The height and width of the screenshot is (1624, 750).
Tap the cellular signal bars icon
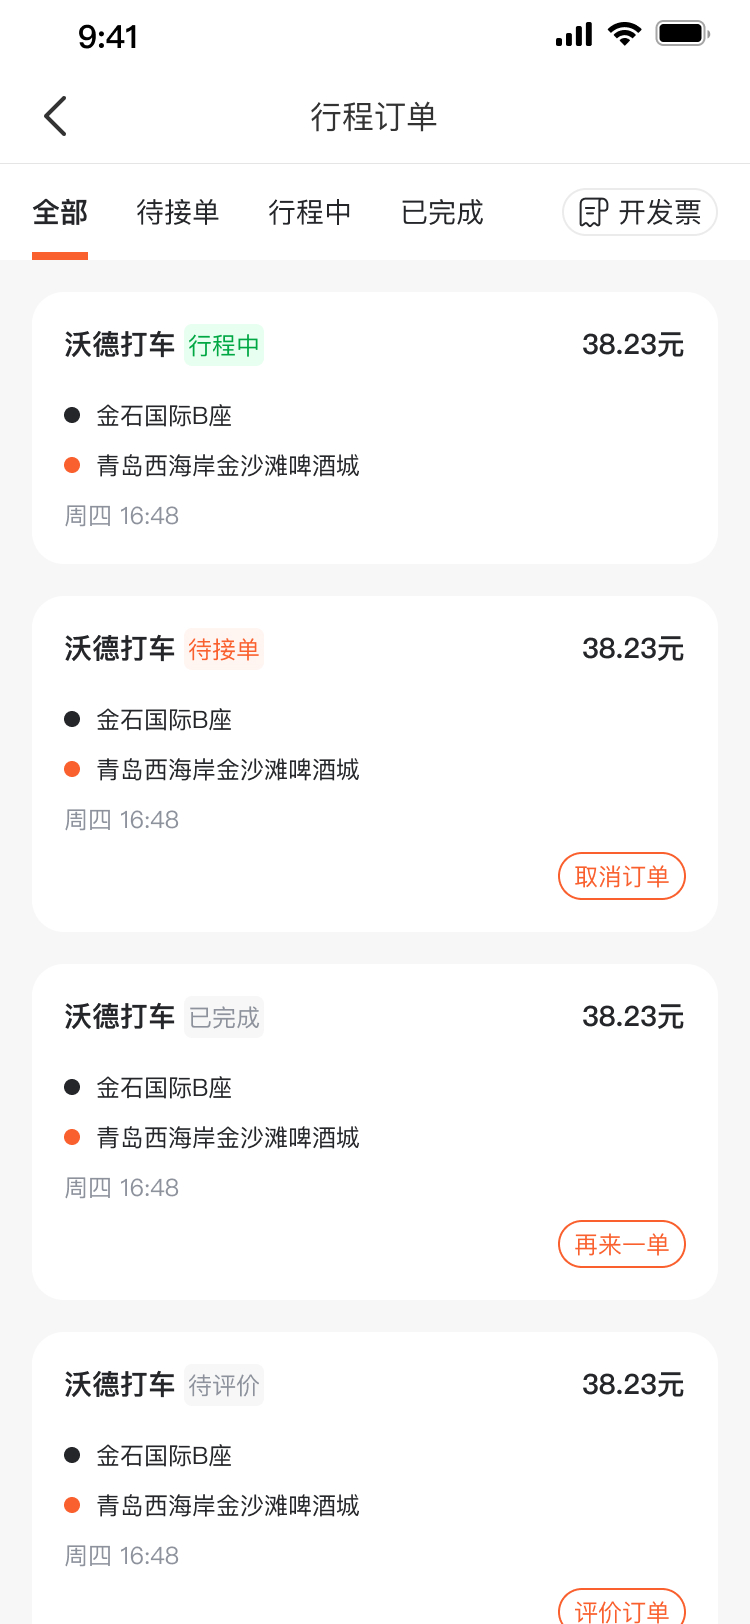coord(574,35)
